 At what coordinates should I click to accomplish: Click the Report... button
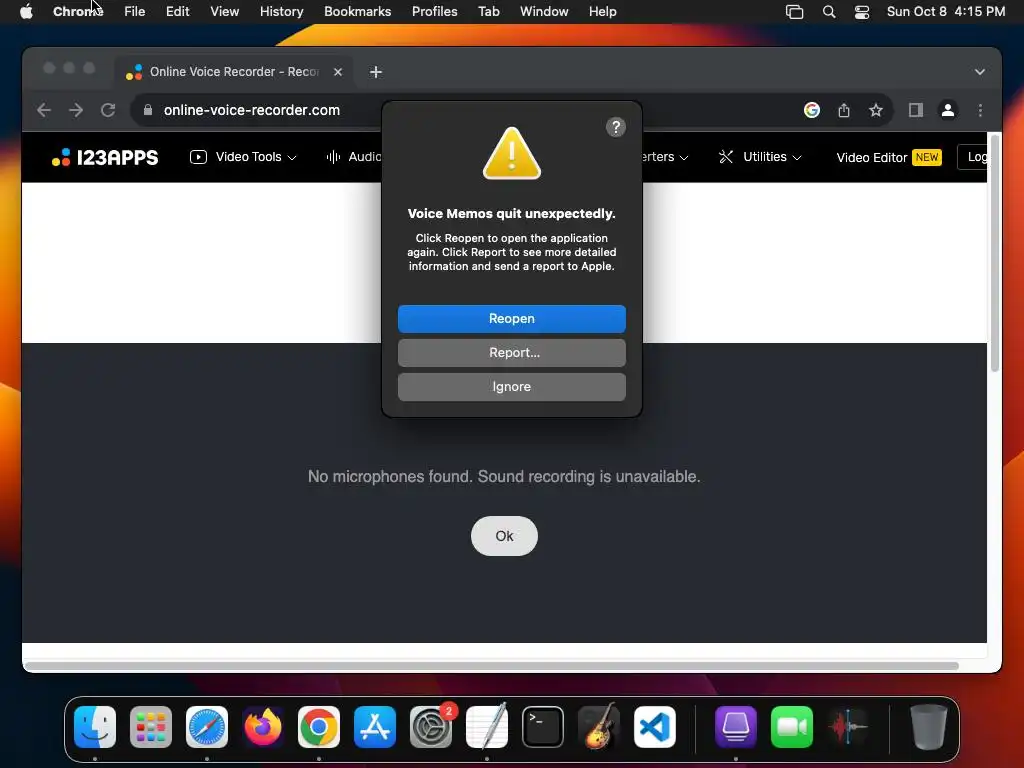click(x=511, y=353)
